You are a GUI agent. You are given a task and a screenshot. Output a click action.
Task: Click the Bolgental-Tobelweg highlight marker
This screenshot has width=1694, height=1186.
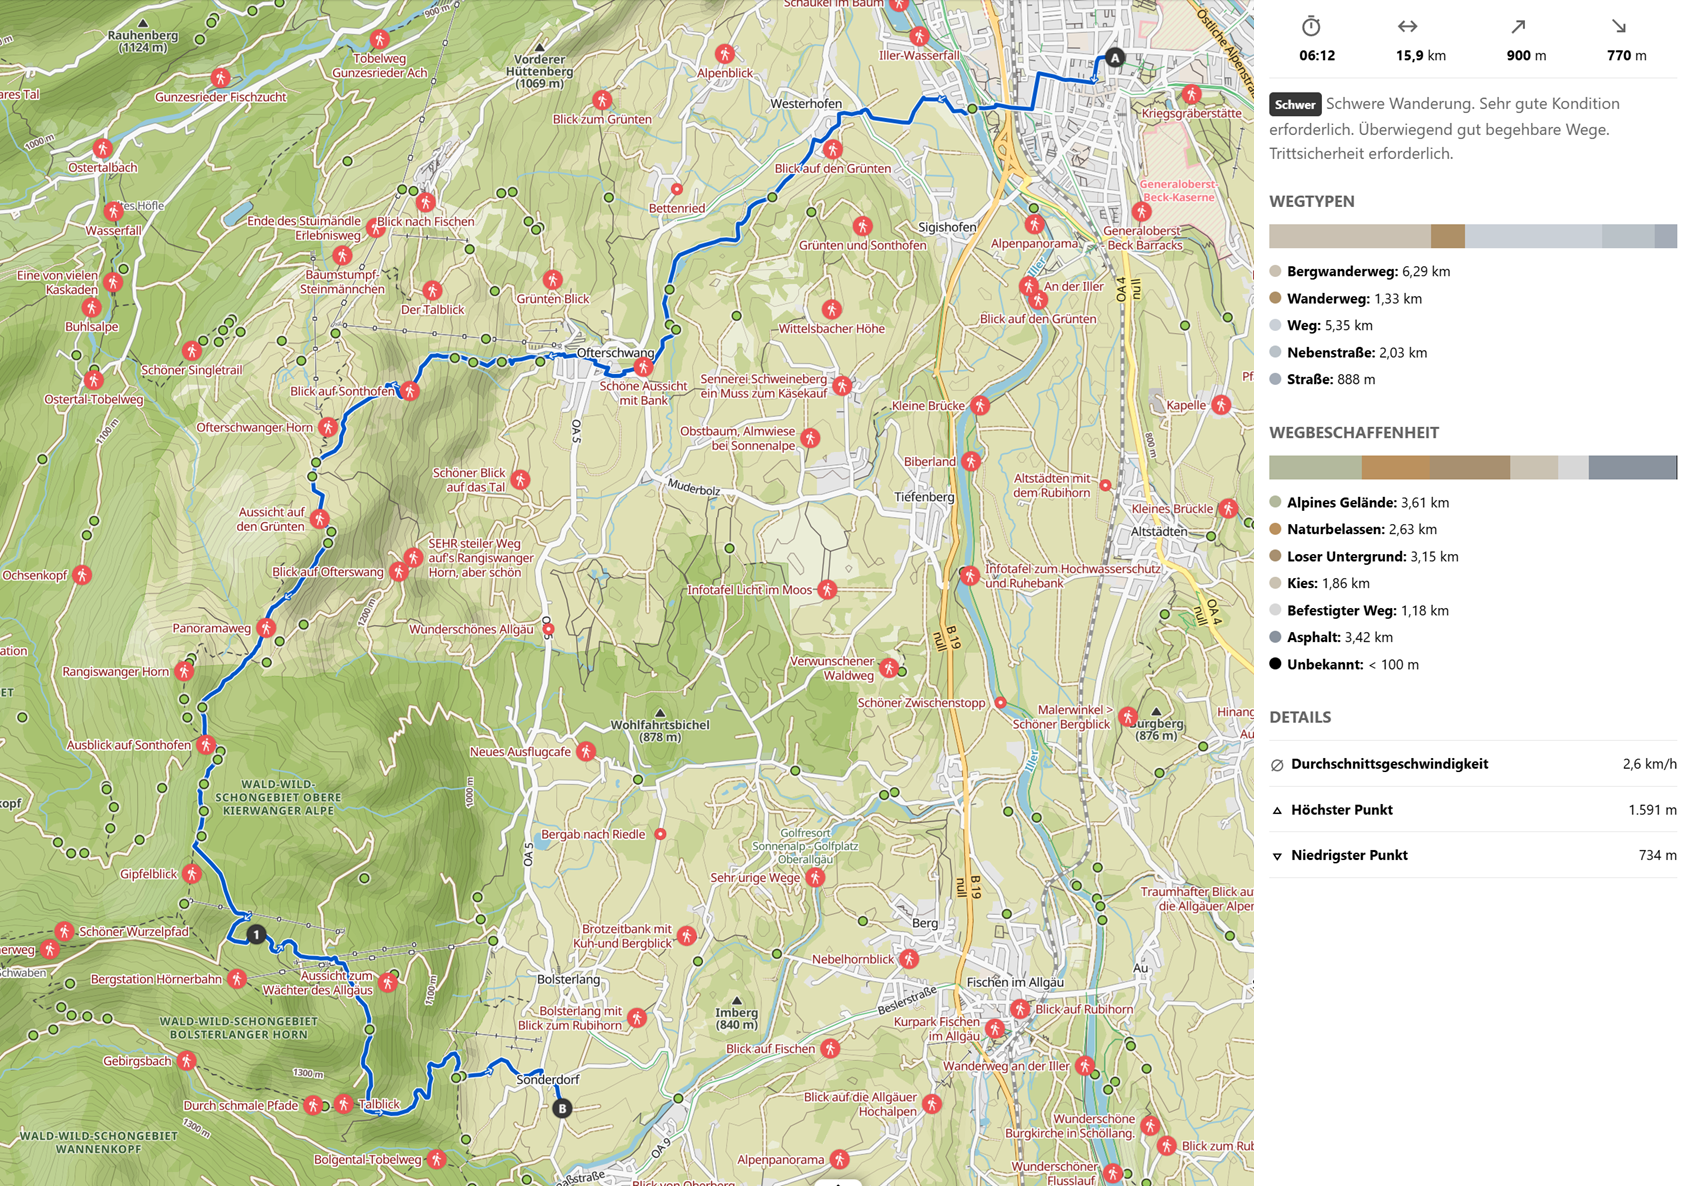pos(437,1160)
